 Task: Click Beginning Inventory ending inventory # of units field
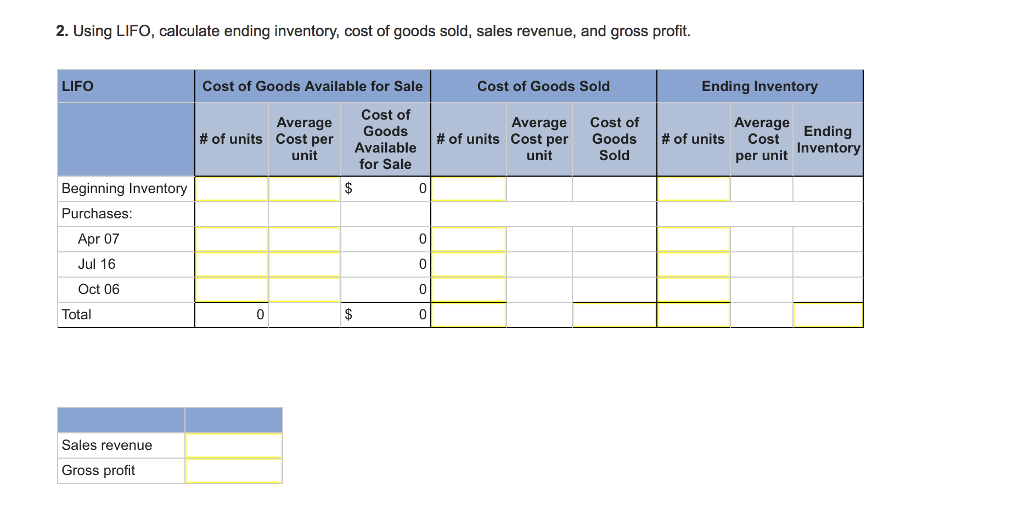click(x=694, y=189)
